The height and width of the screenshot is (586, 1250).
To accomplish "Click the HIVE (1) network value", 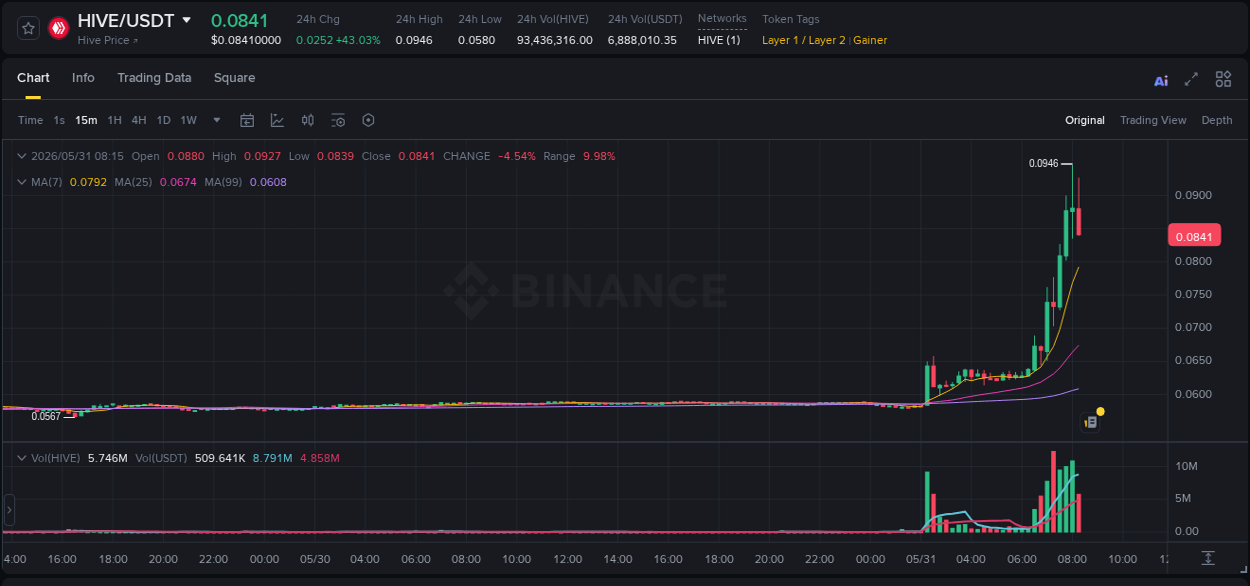I will pyautogui.click(x=719, y=40).
